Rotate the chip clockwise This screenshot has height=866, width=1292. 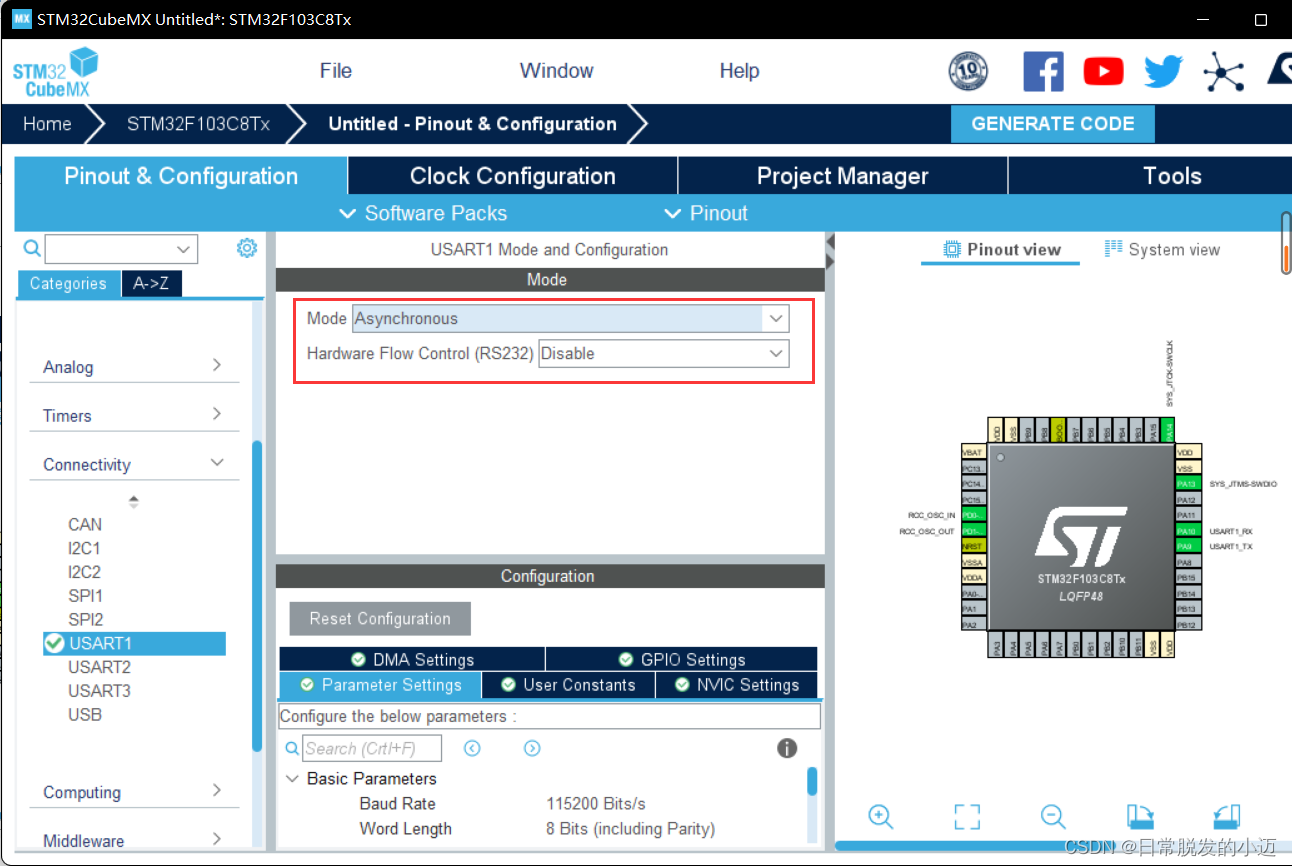pos(1140,816)
